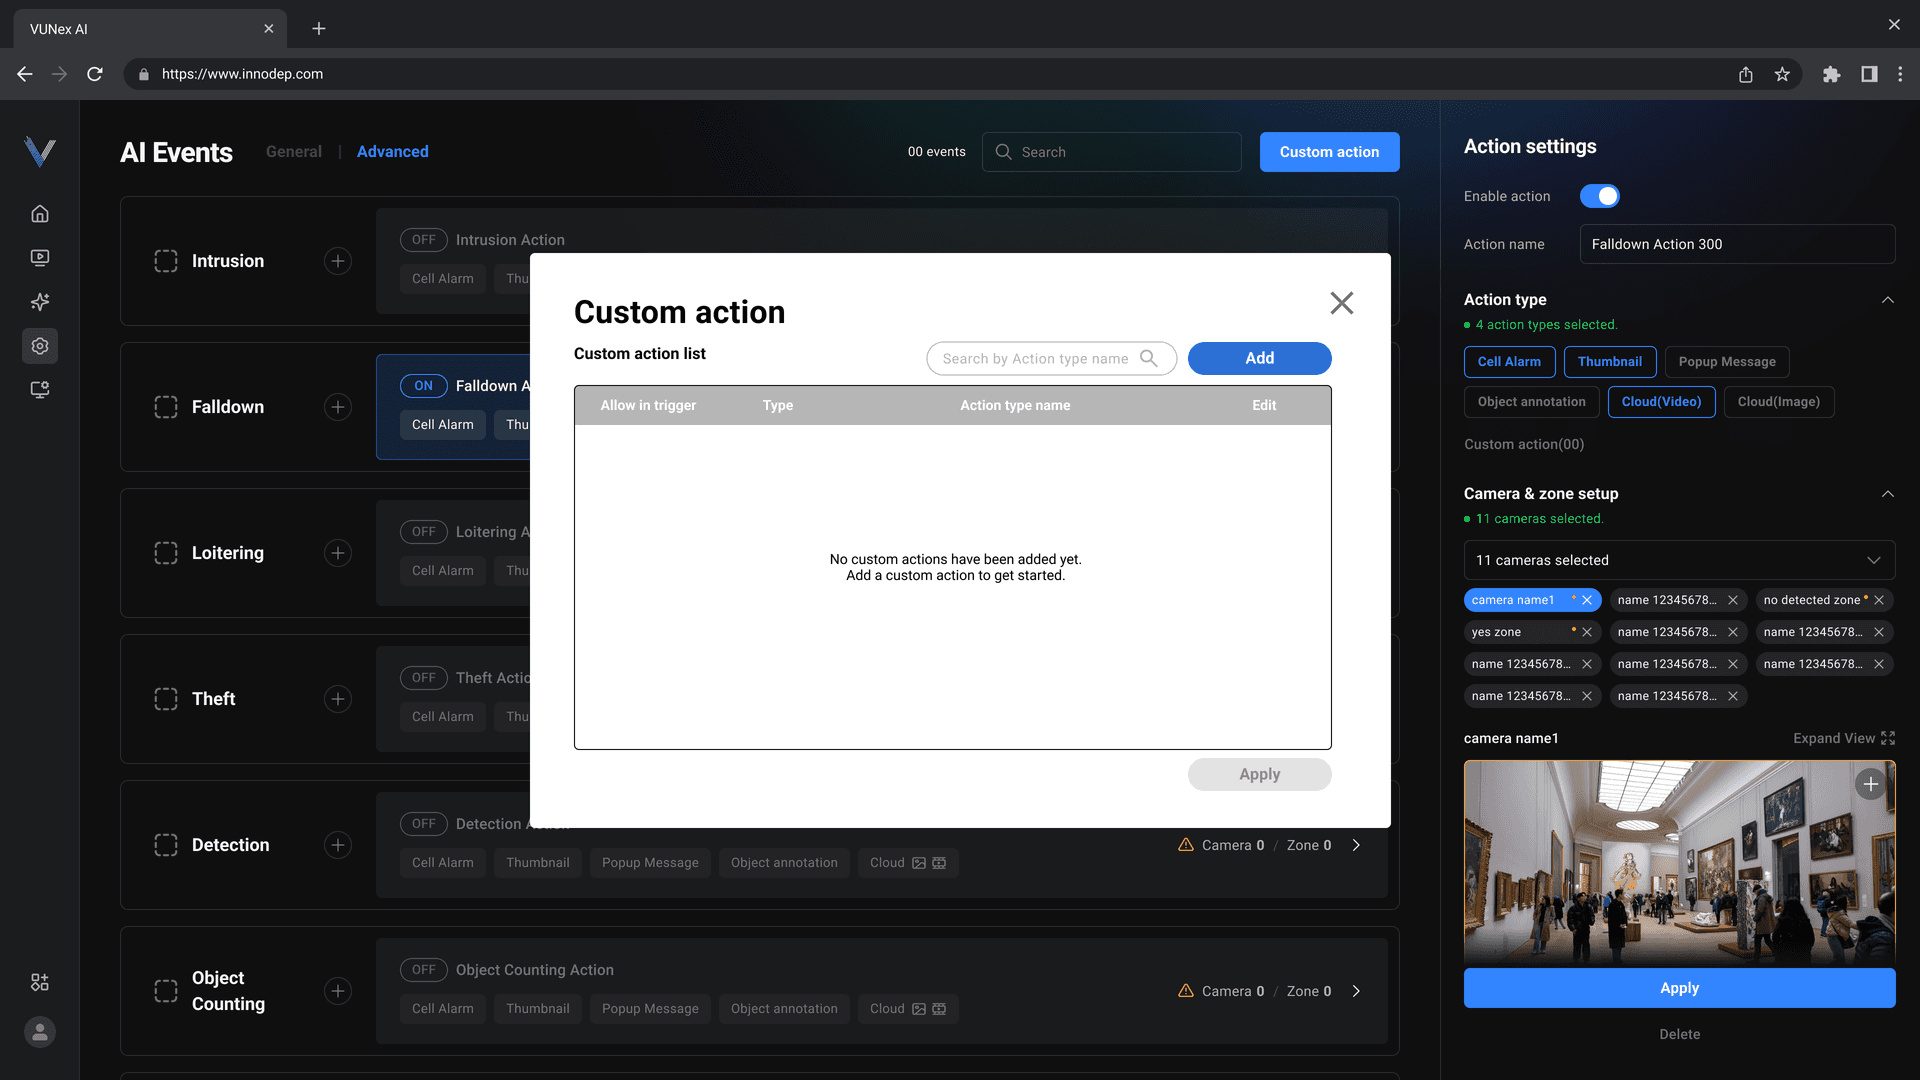Close the Custom action dialog

[1342, 303]
